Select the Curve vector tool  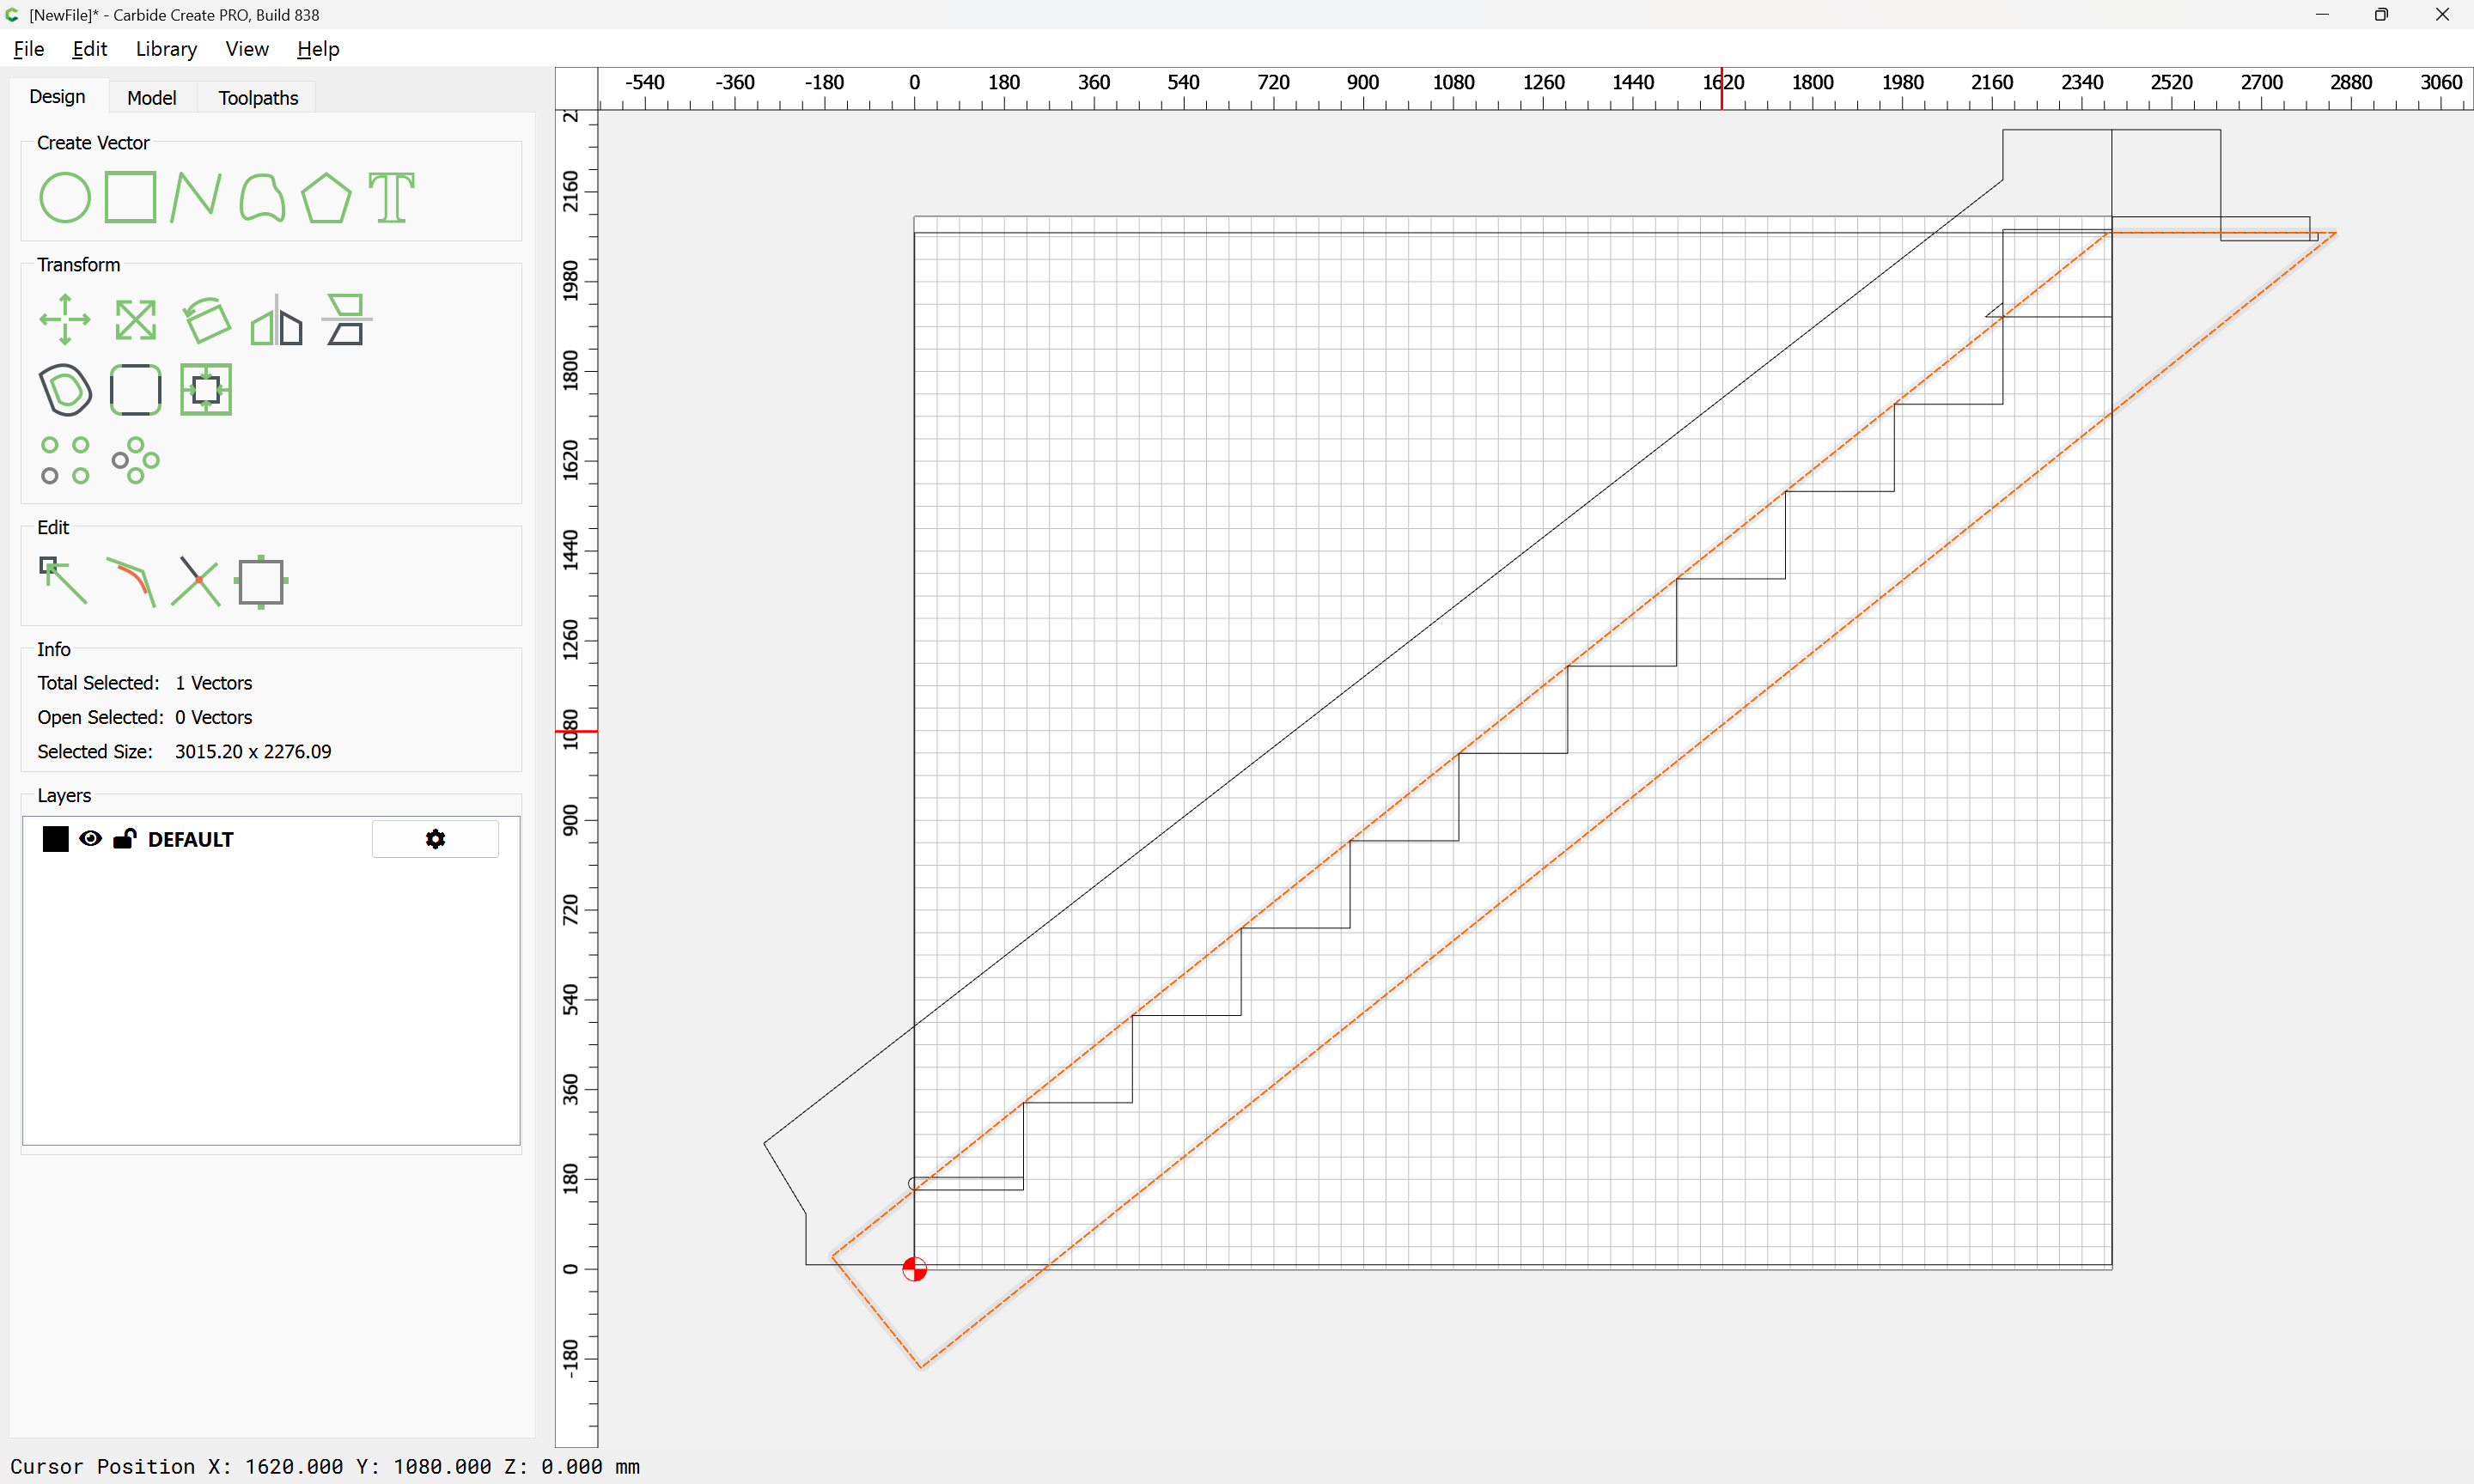[x=262, y=197]
